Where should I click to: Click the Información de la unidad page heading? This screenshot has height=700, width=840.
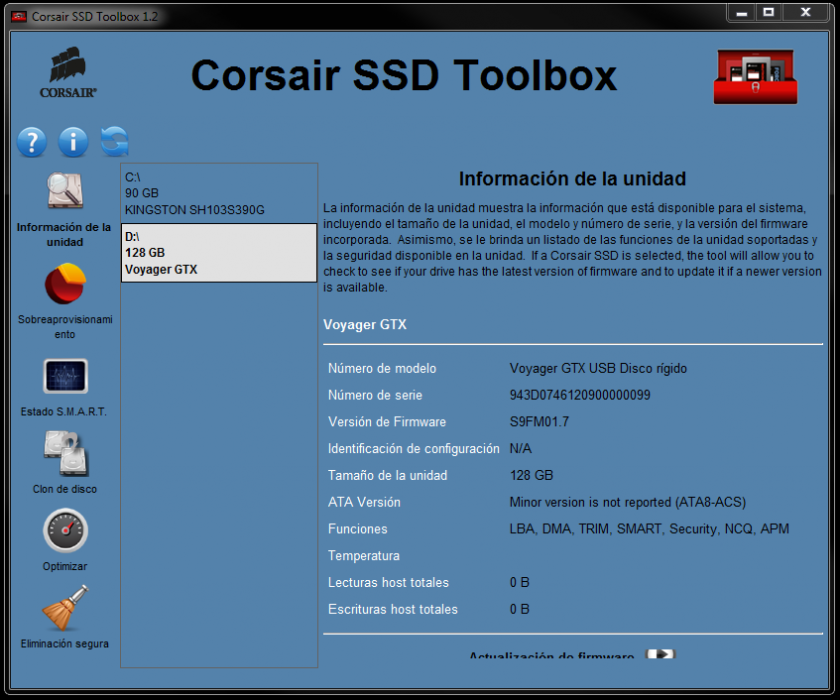(x=572, y=179)
